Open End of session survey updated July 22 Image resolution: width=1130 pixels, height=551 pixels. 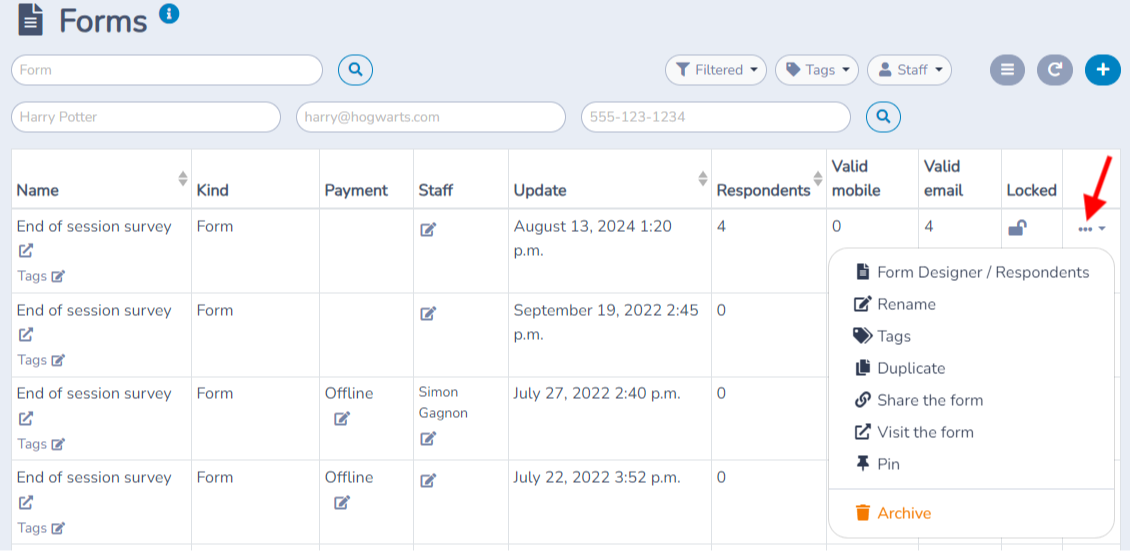pos(94,478)
